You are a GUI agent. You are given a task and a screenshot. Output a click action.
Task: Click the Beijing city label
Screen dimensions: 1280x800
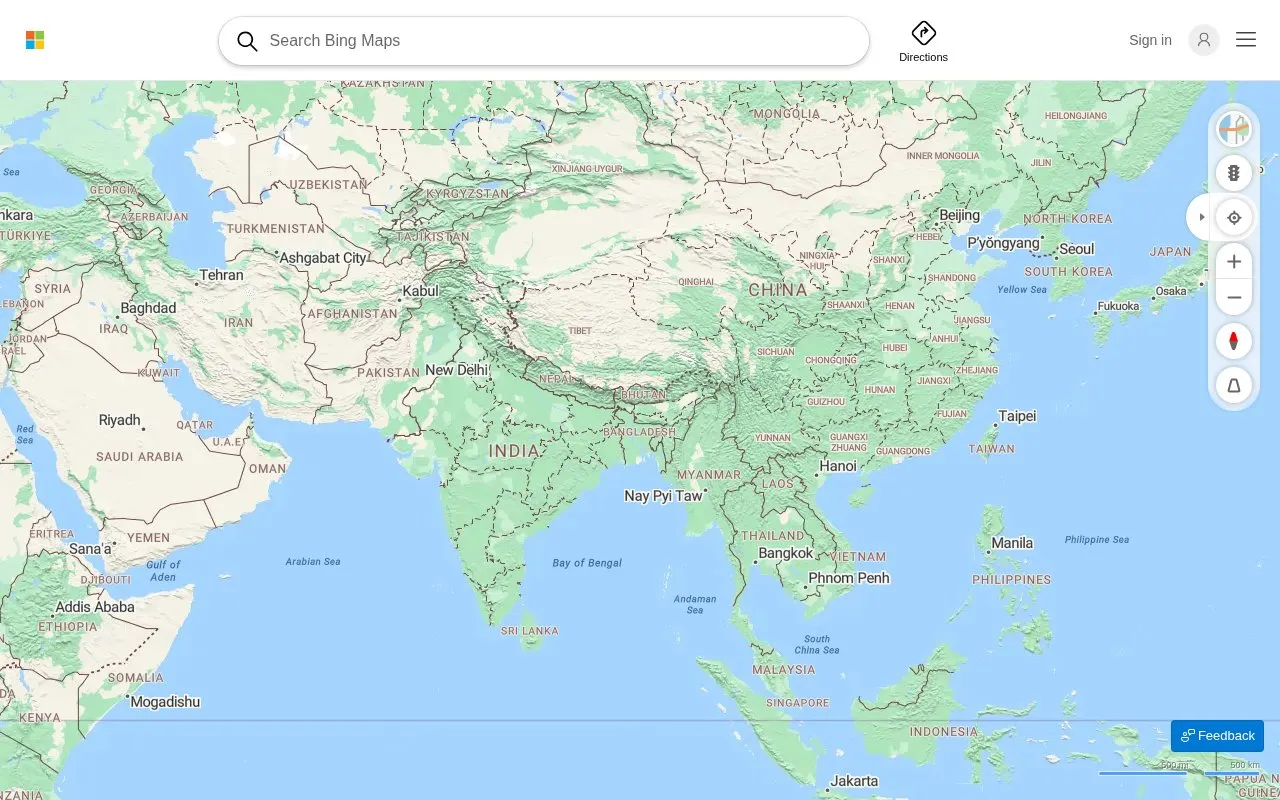click(x=959, y=215)
